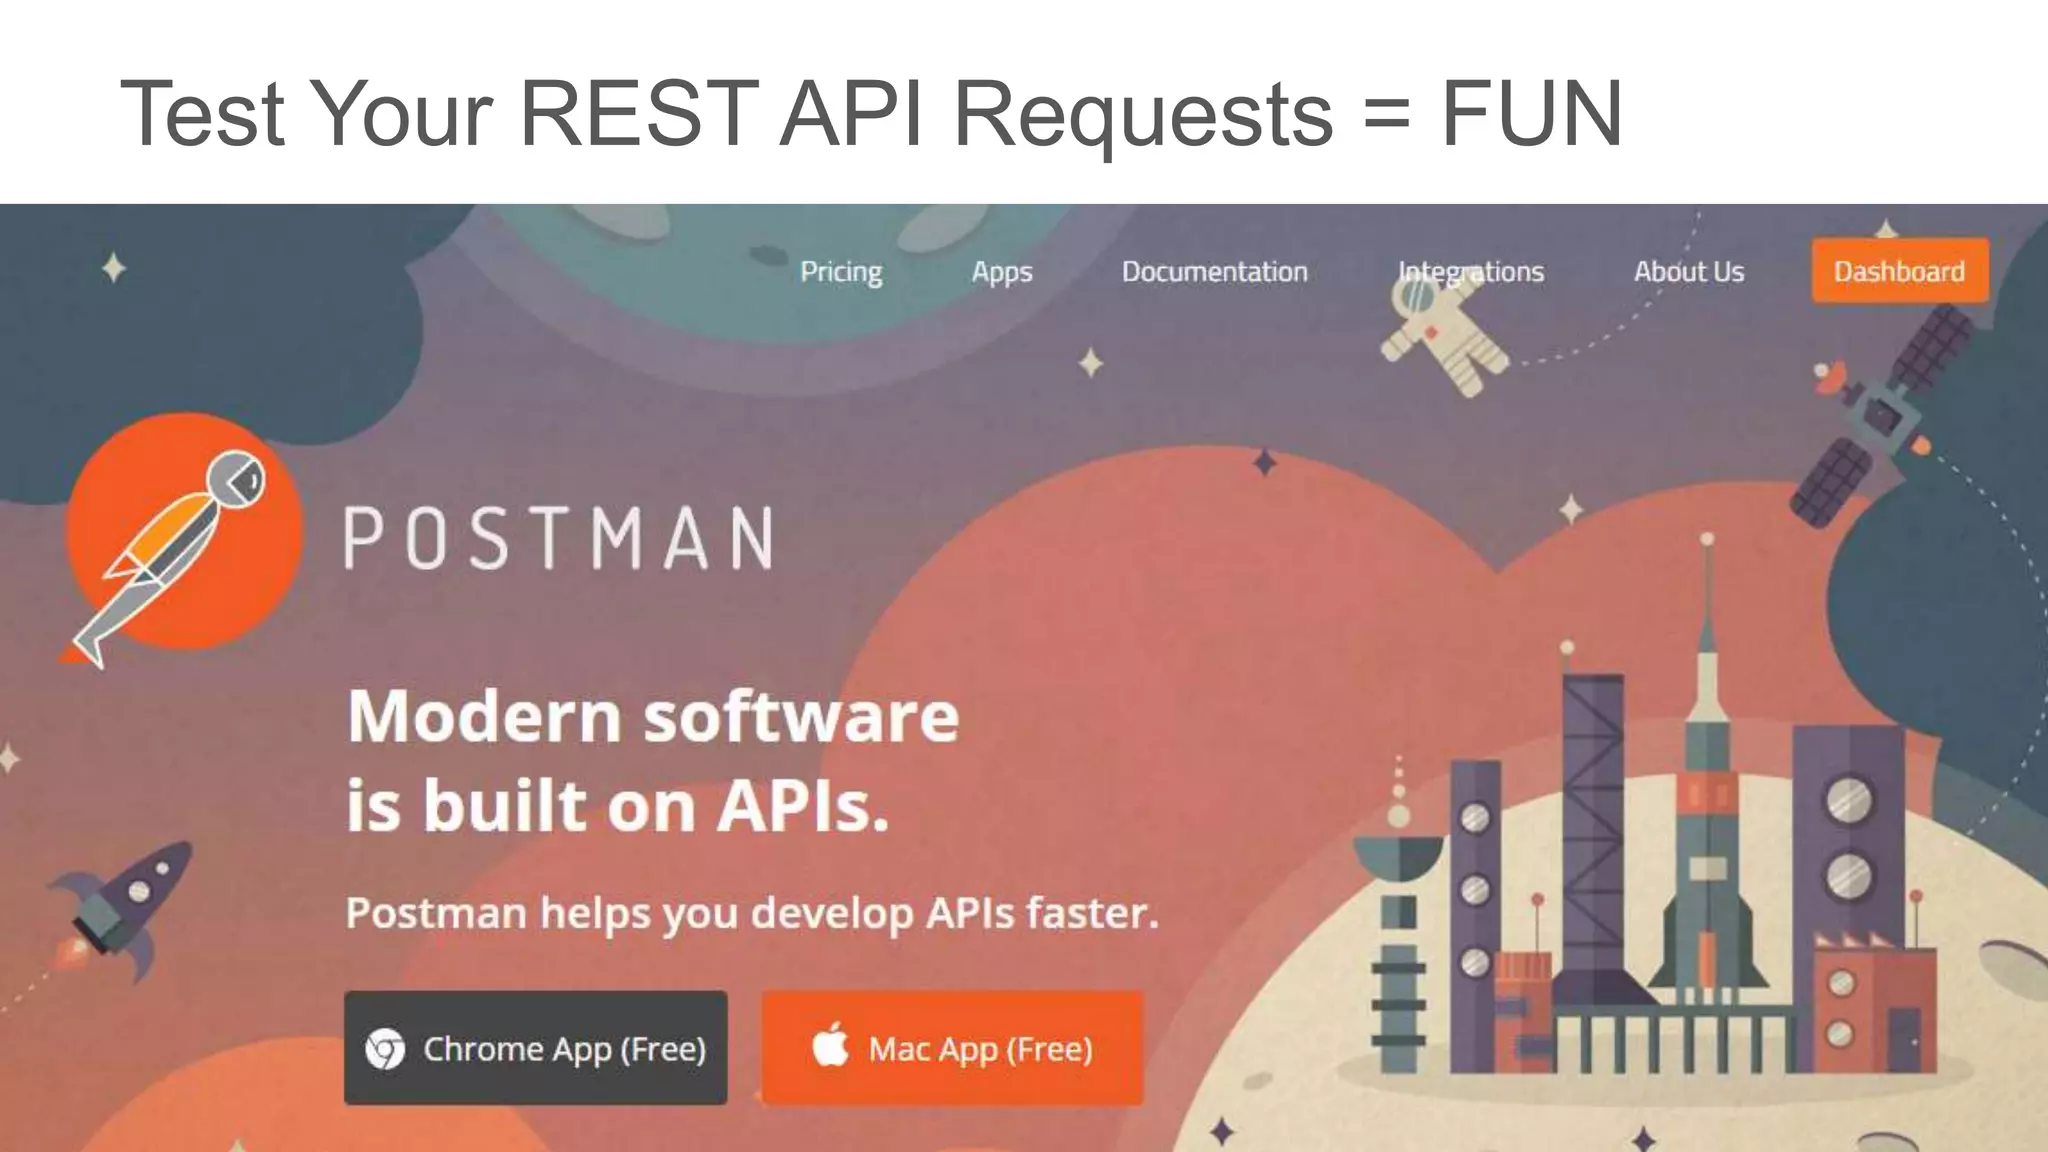
Task: Click the 'Postman helps you develop APIs faster' tagline
Action: pos(752,913)
